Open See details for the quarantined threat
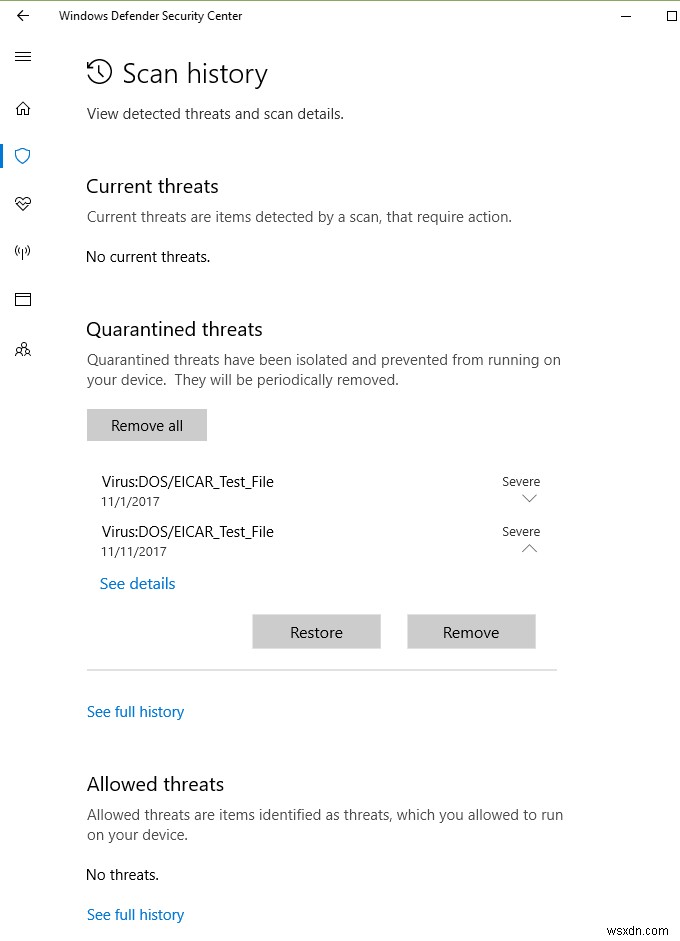680x941 pixels. click(137, 583)
